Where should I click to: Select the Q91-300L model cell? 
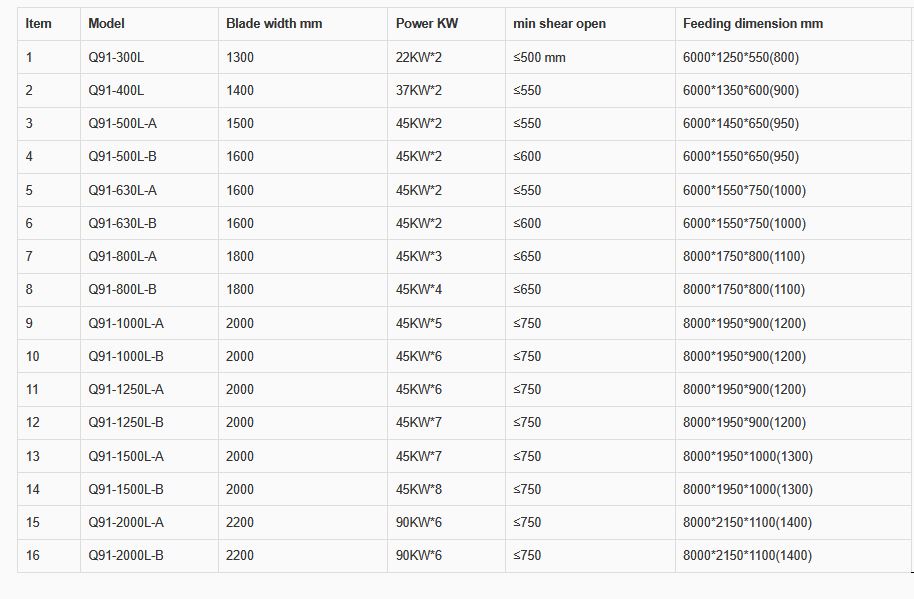point(116,57)
